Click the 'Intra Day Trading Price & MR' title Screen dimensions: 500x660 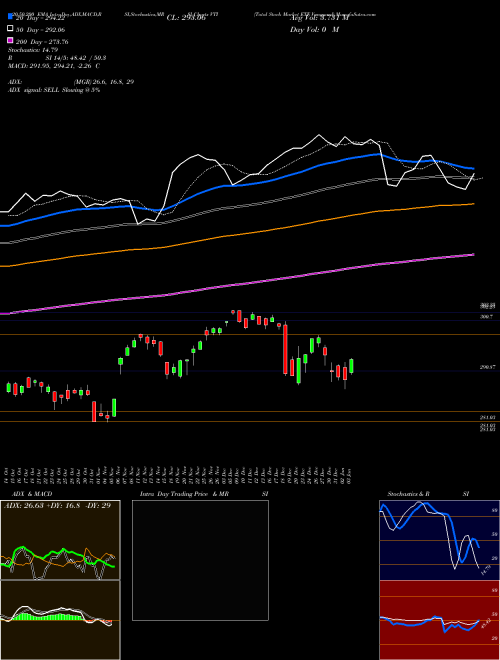[x=184, y=494]
